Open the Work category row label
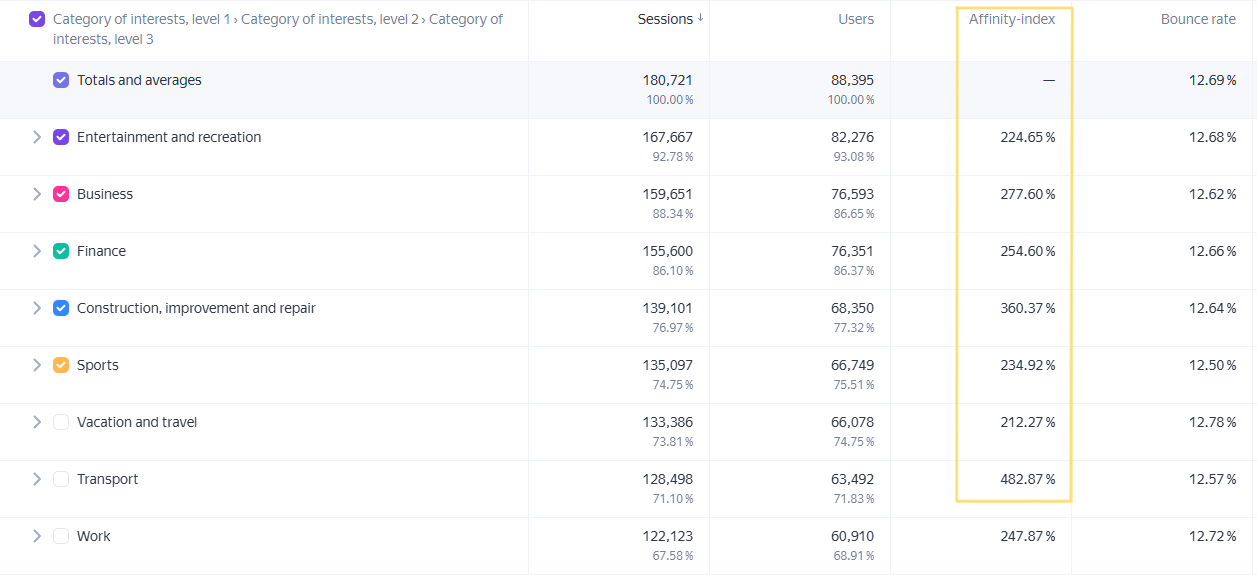Image resolution: width=1257 pixels, height=575 pixels. point(94,536)
